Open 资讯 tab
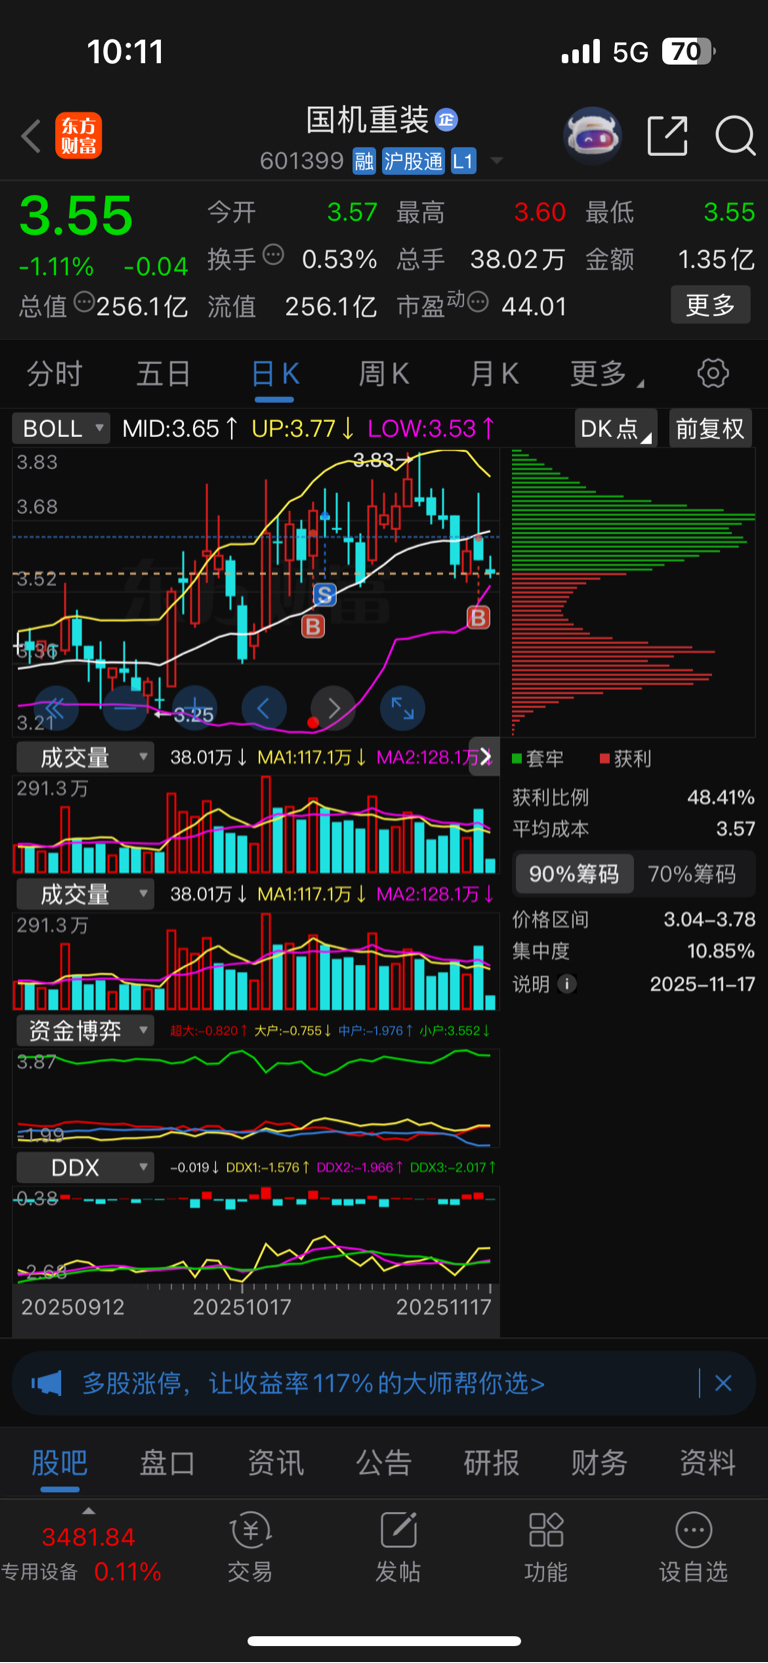 click(275, 1463)
